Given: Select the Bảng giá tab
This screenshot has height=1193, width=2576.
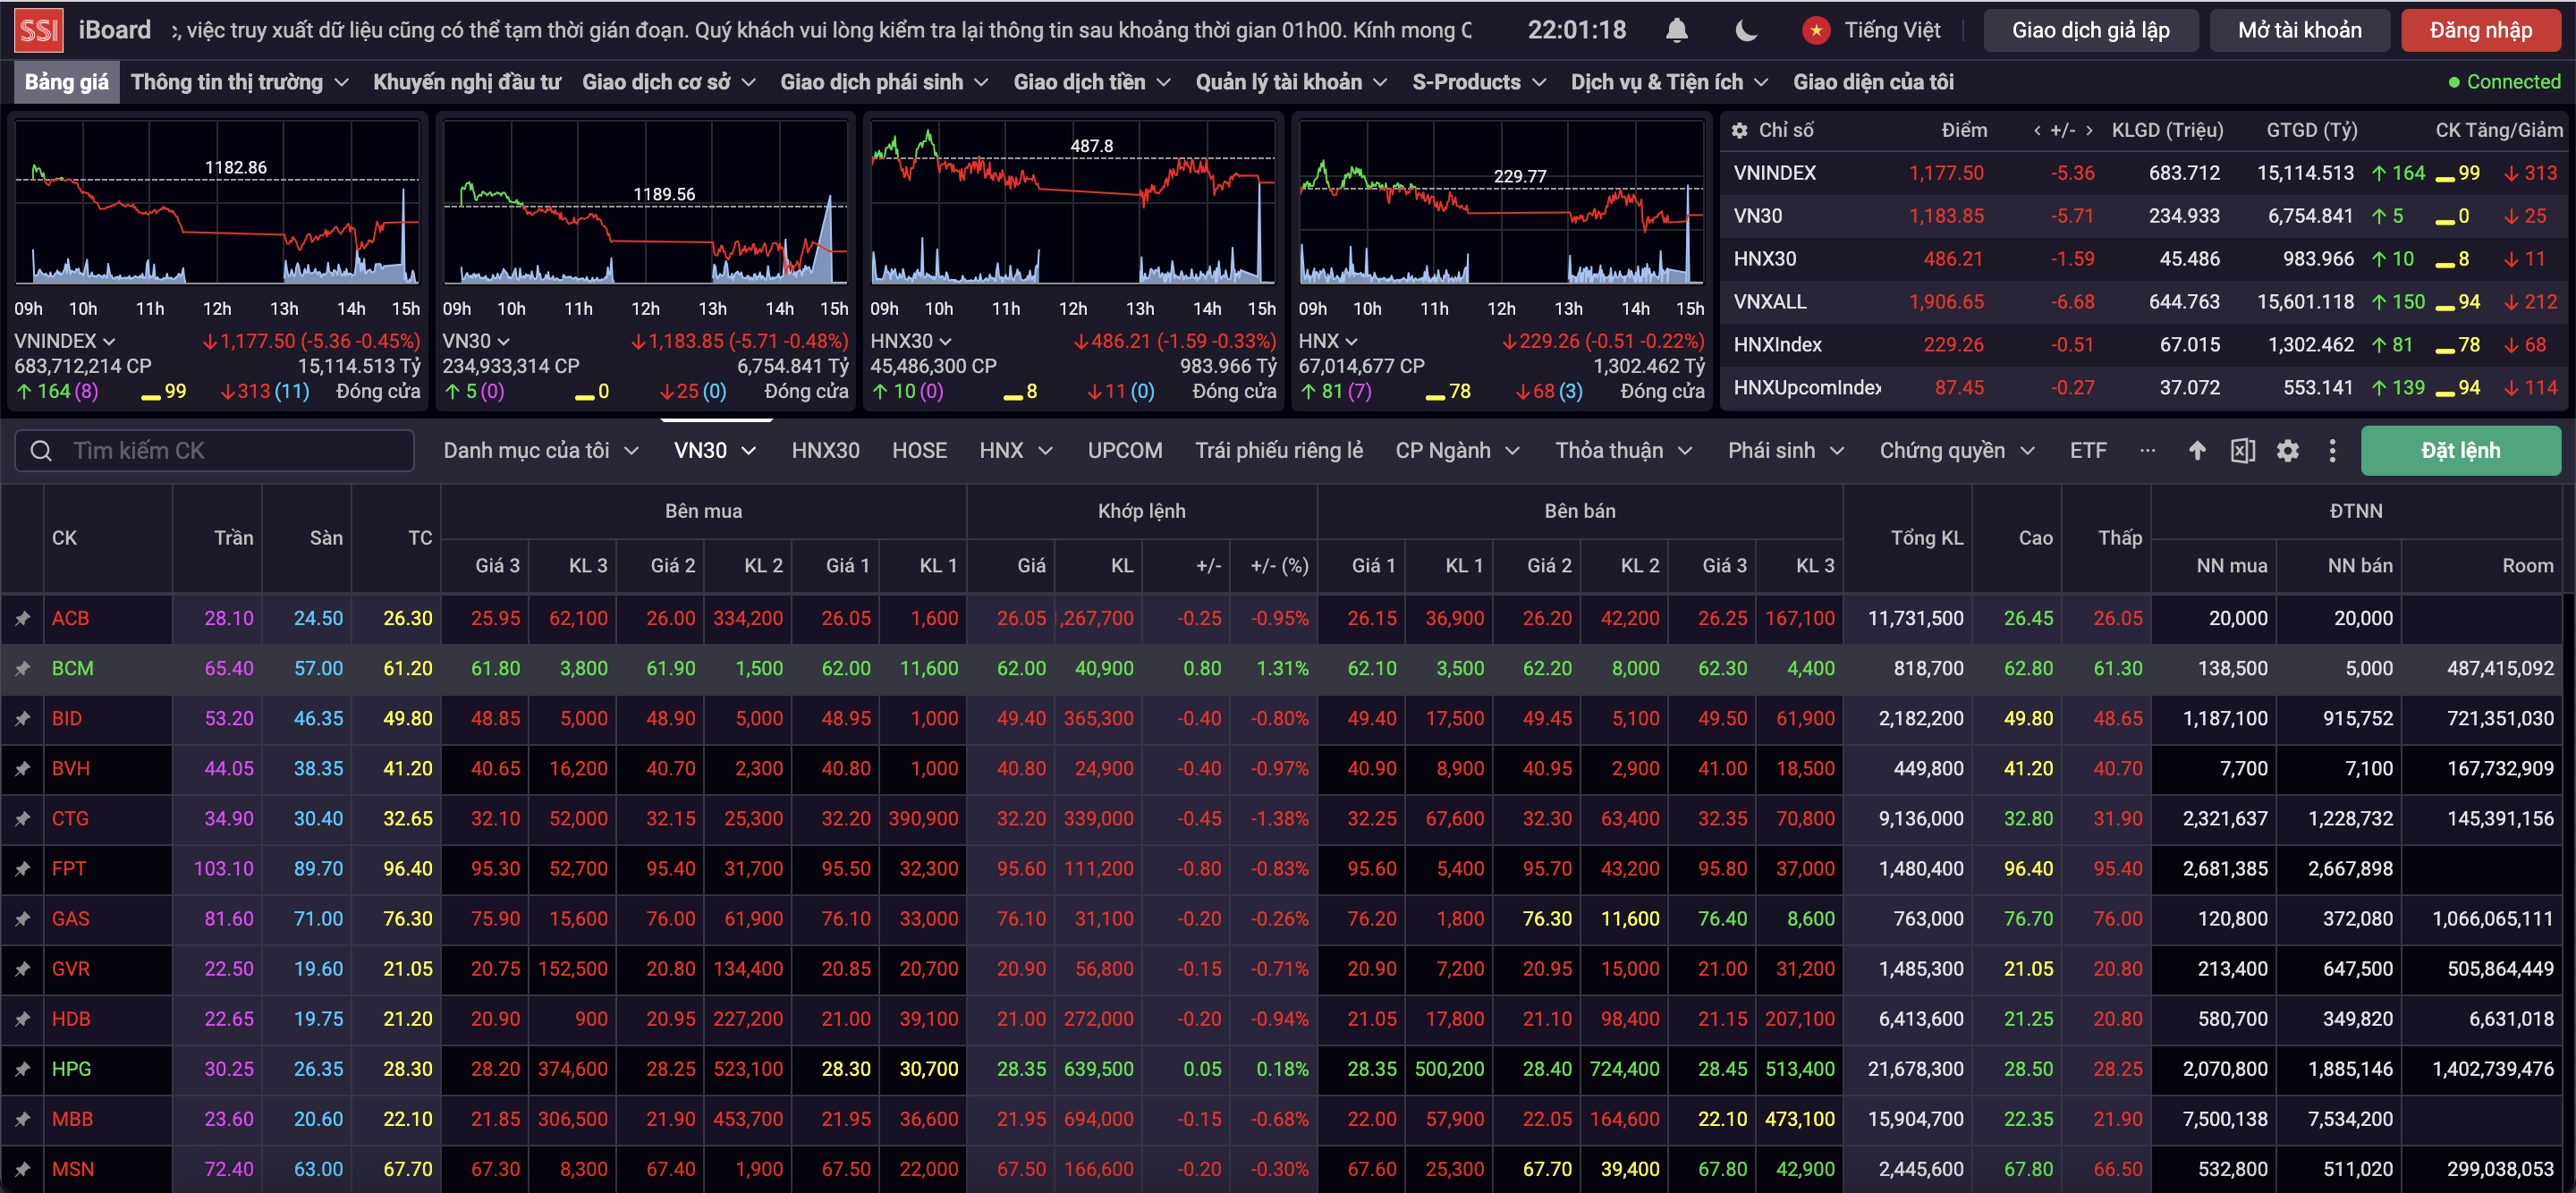Looking at the screenshot, I should (66, 82).
